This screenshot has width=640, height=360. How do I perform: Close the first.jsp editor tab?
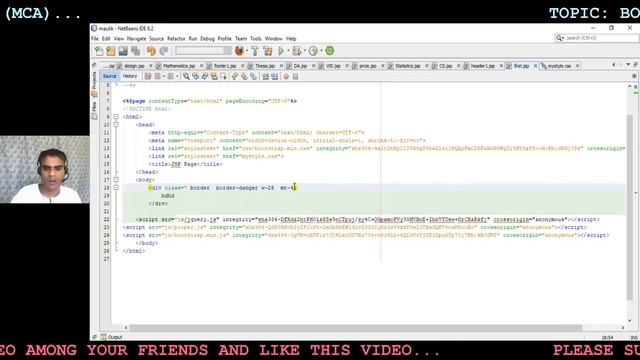click(535, 66)
